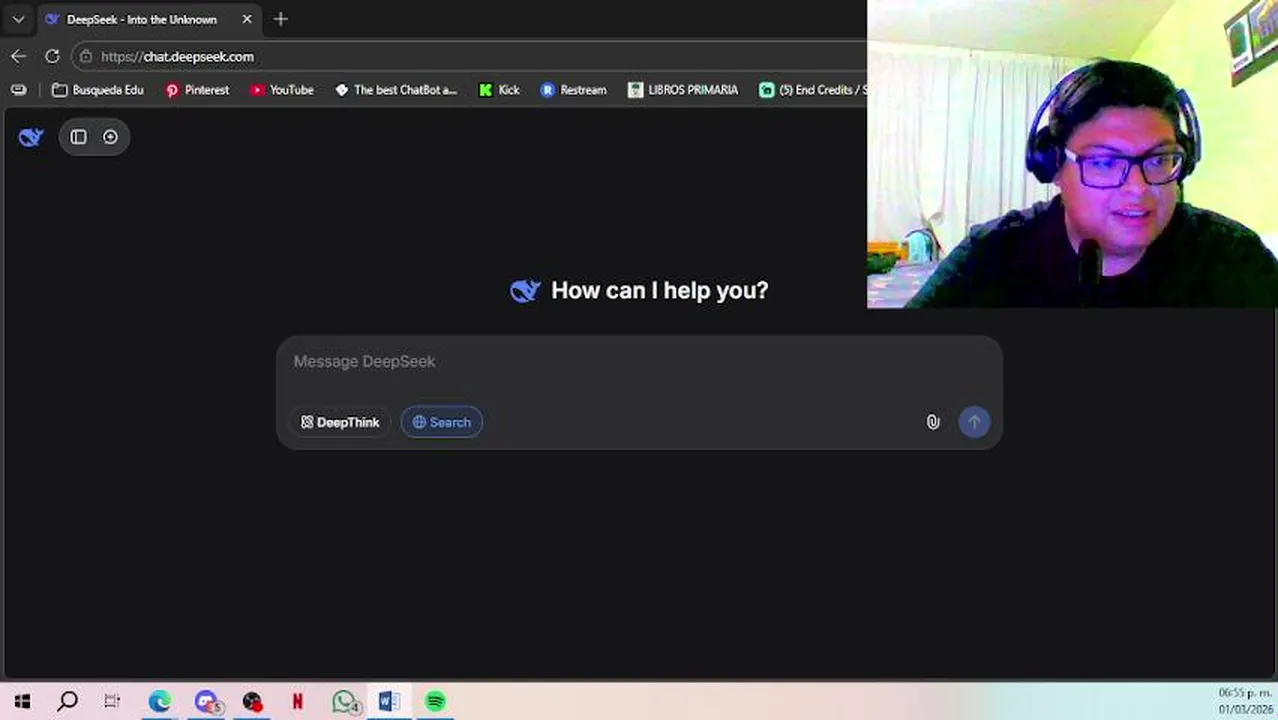
Task: Open the tab list dropdown chevron
Action: pos(18,19)
